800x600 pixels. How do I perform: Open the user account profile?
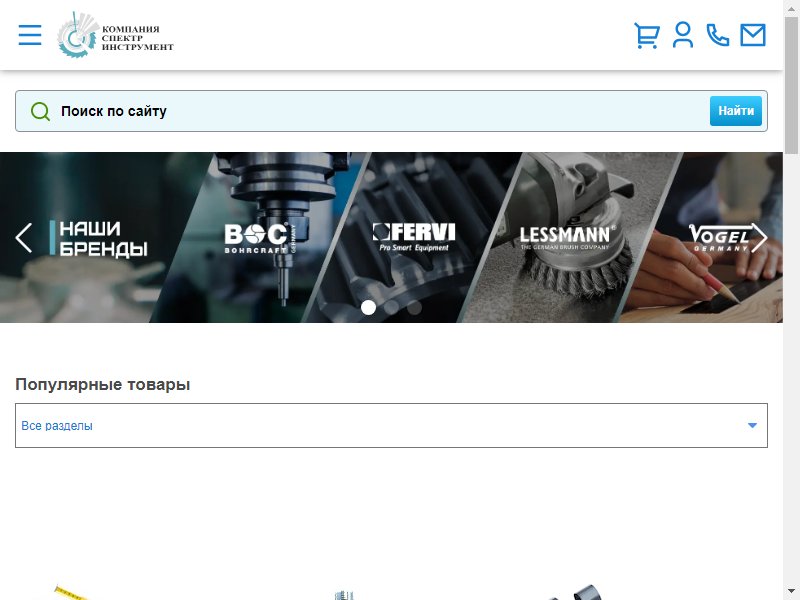[683, 35]
